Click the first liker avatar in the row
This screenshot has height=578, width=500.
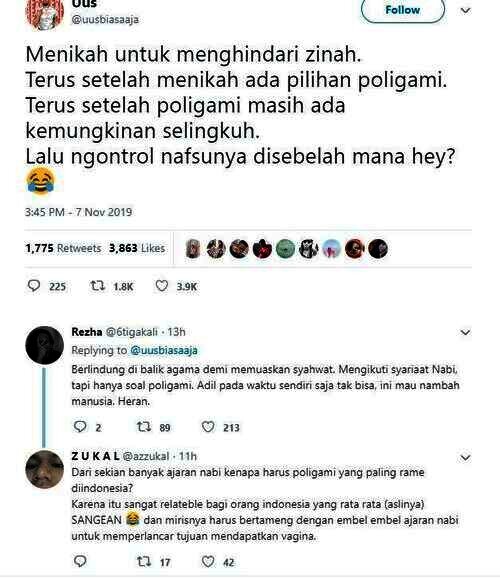point(193,248)
